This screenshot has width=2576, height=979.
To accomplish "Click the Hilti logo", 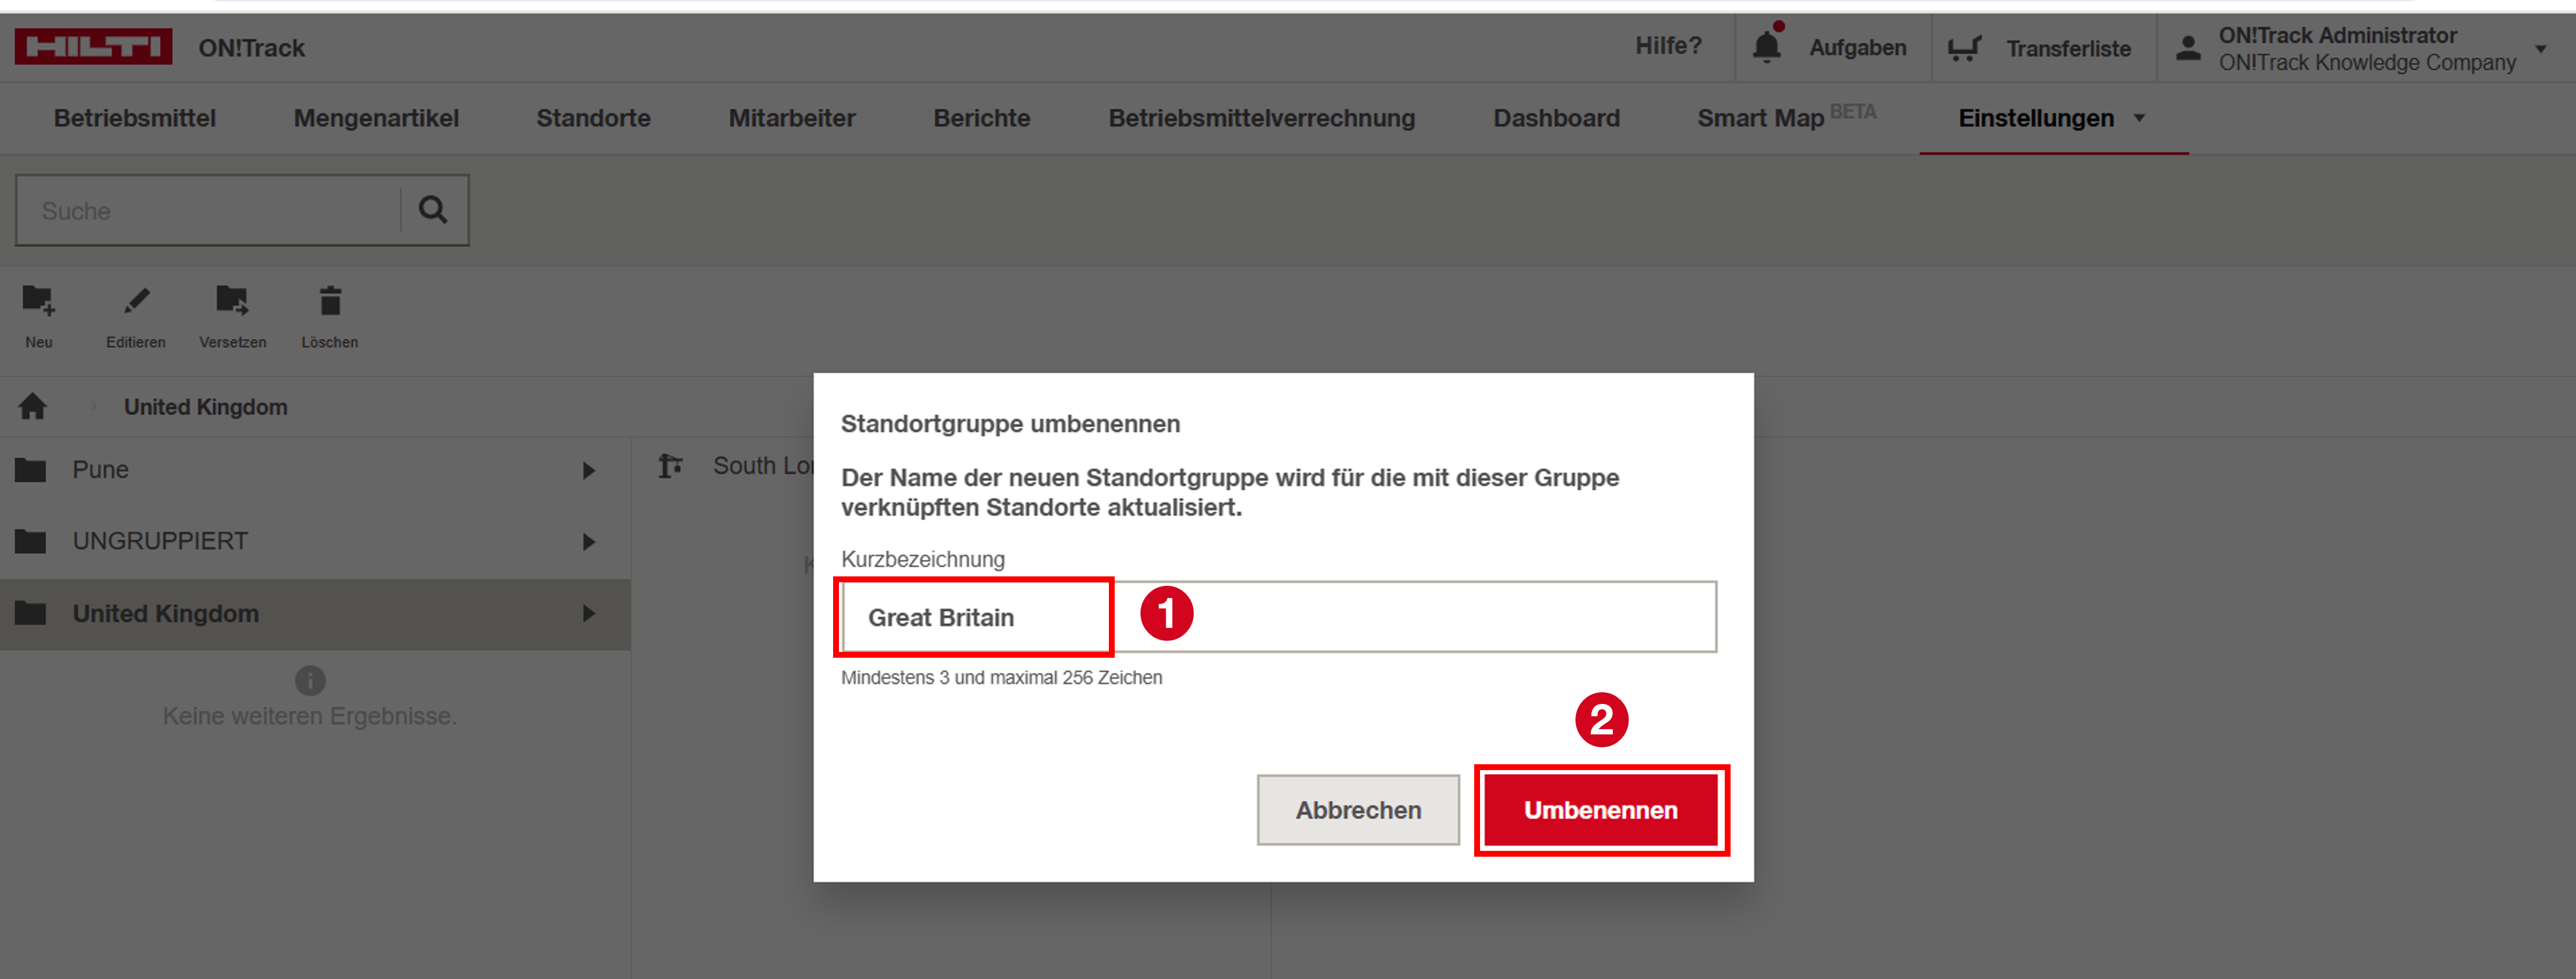I will click(93, 46).
